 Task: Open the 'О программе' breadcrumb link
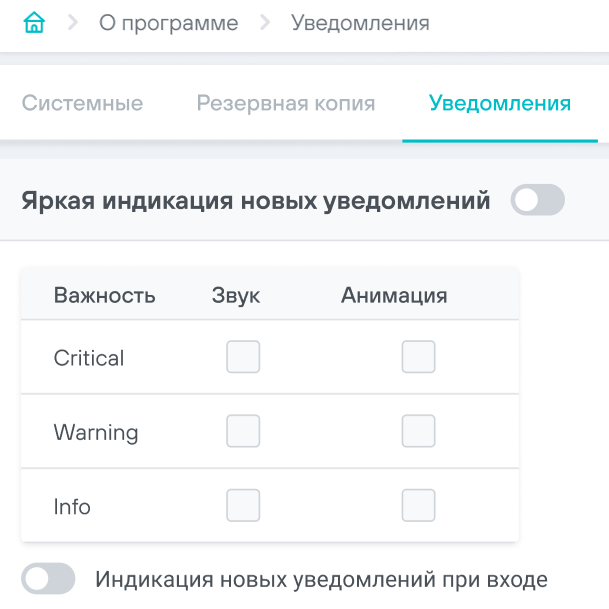tap(168, 23)
